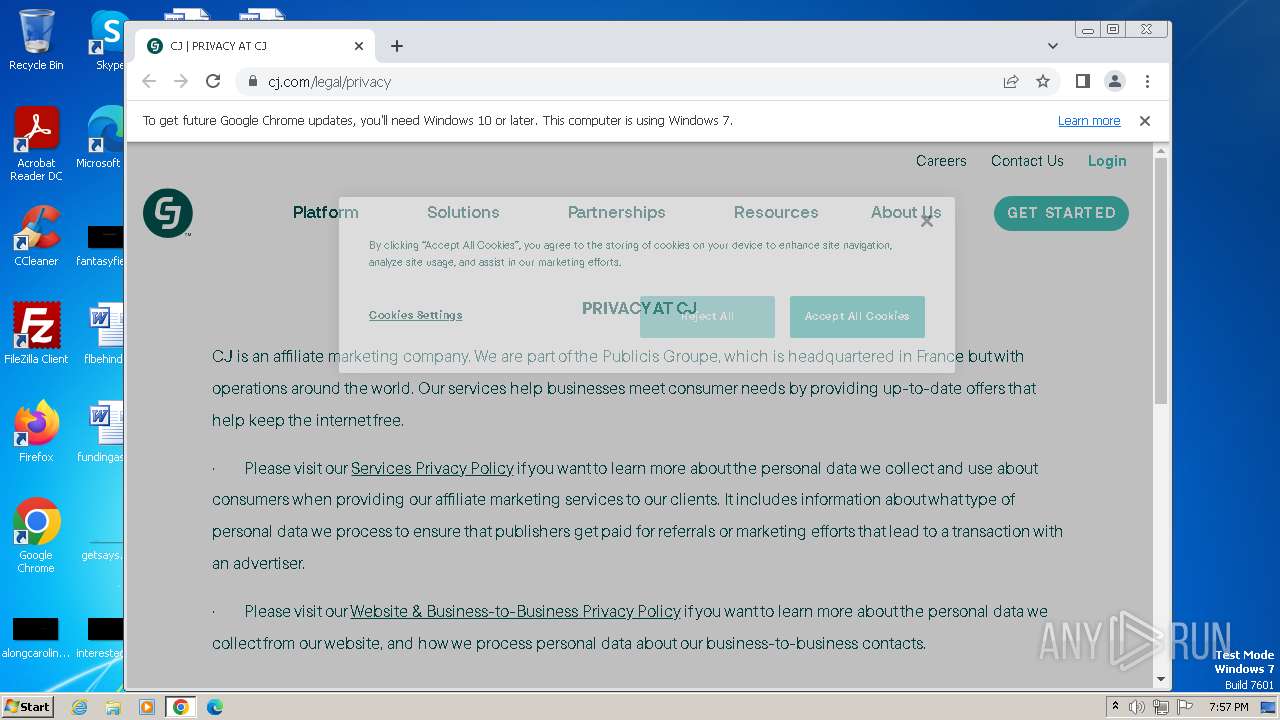Open Chrome side panel
Screen dimensions: 1280x720
coord(1082,81)
